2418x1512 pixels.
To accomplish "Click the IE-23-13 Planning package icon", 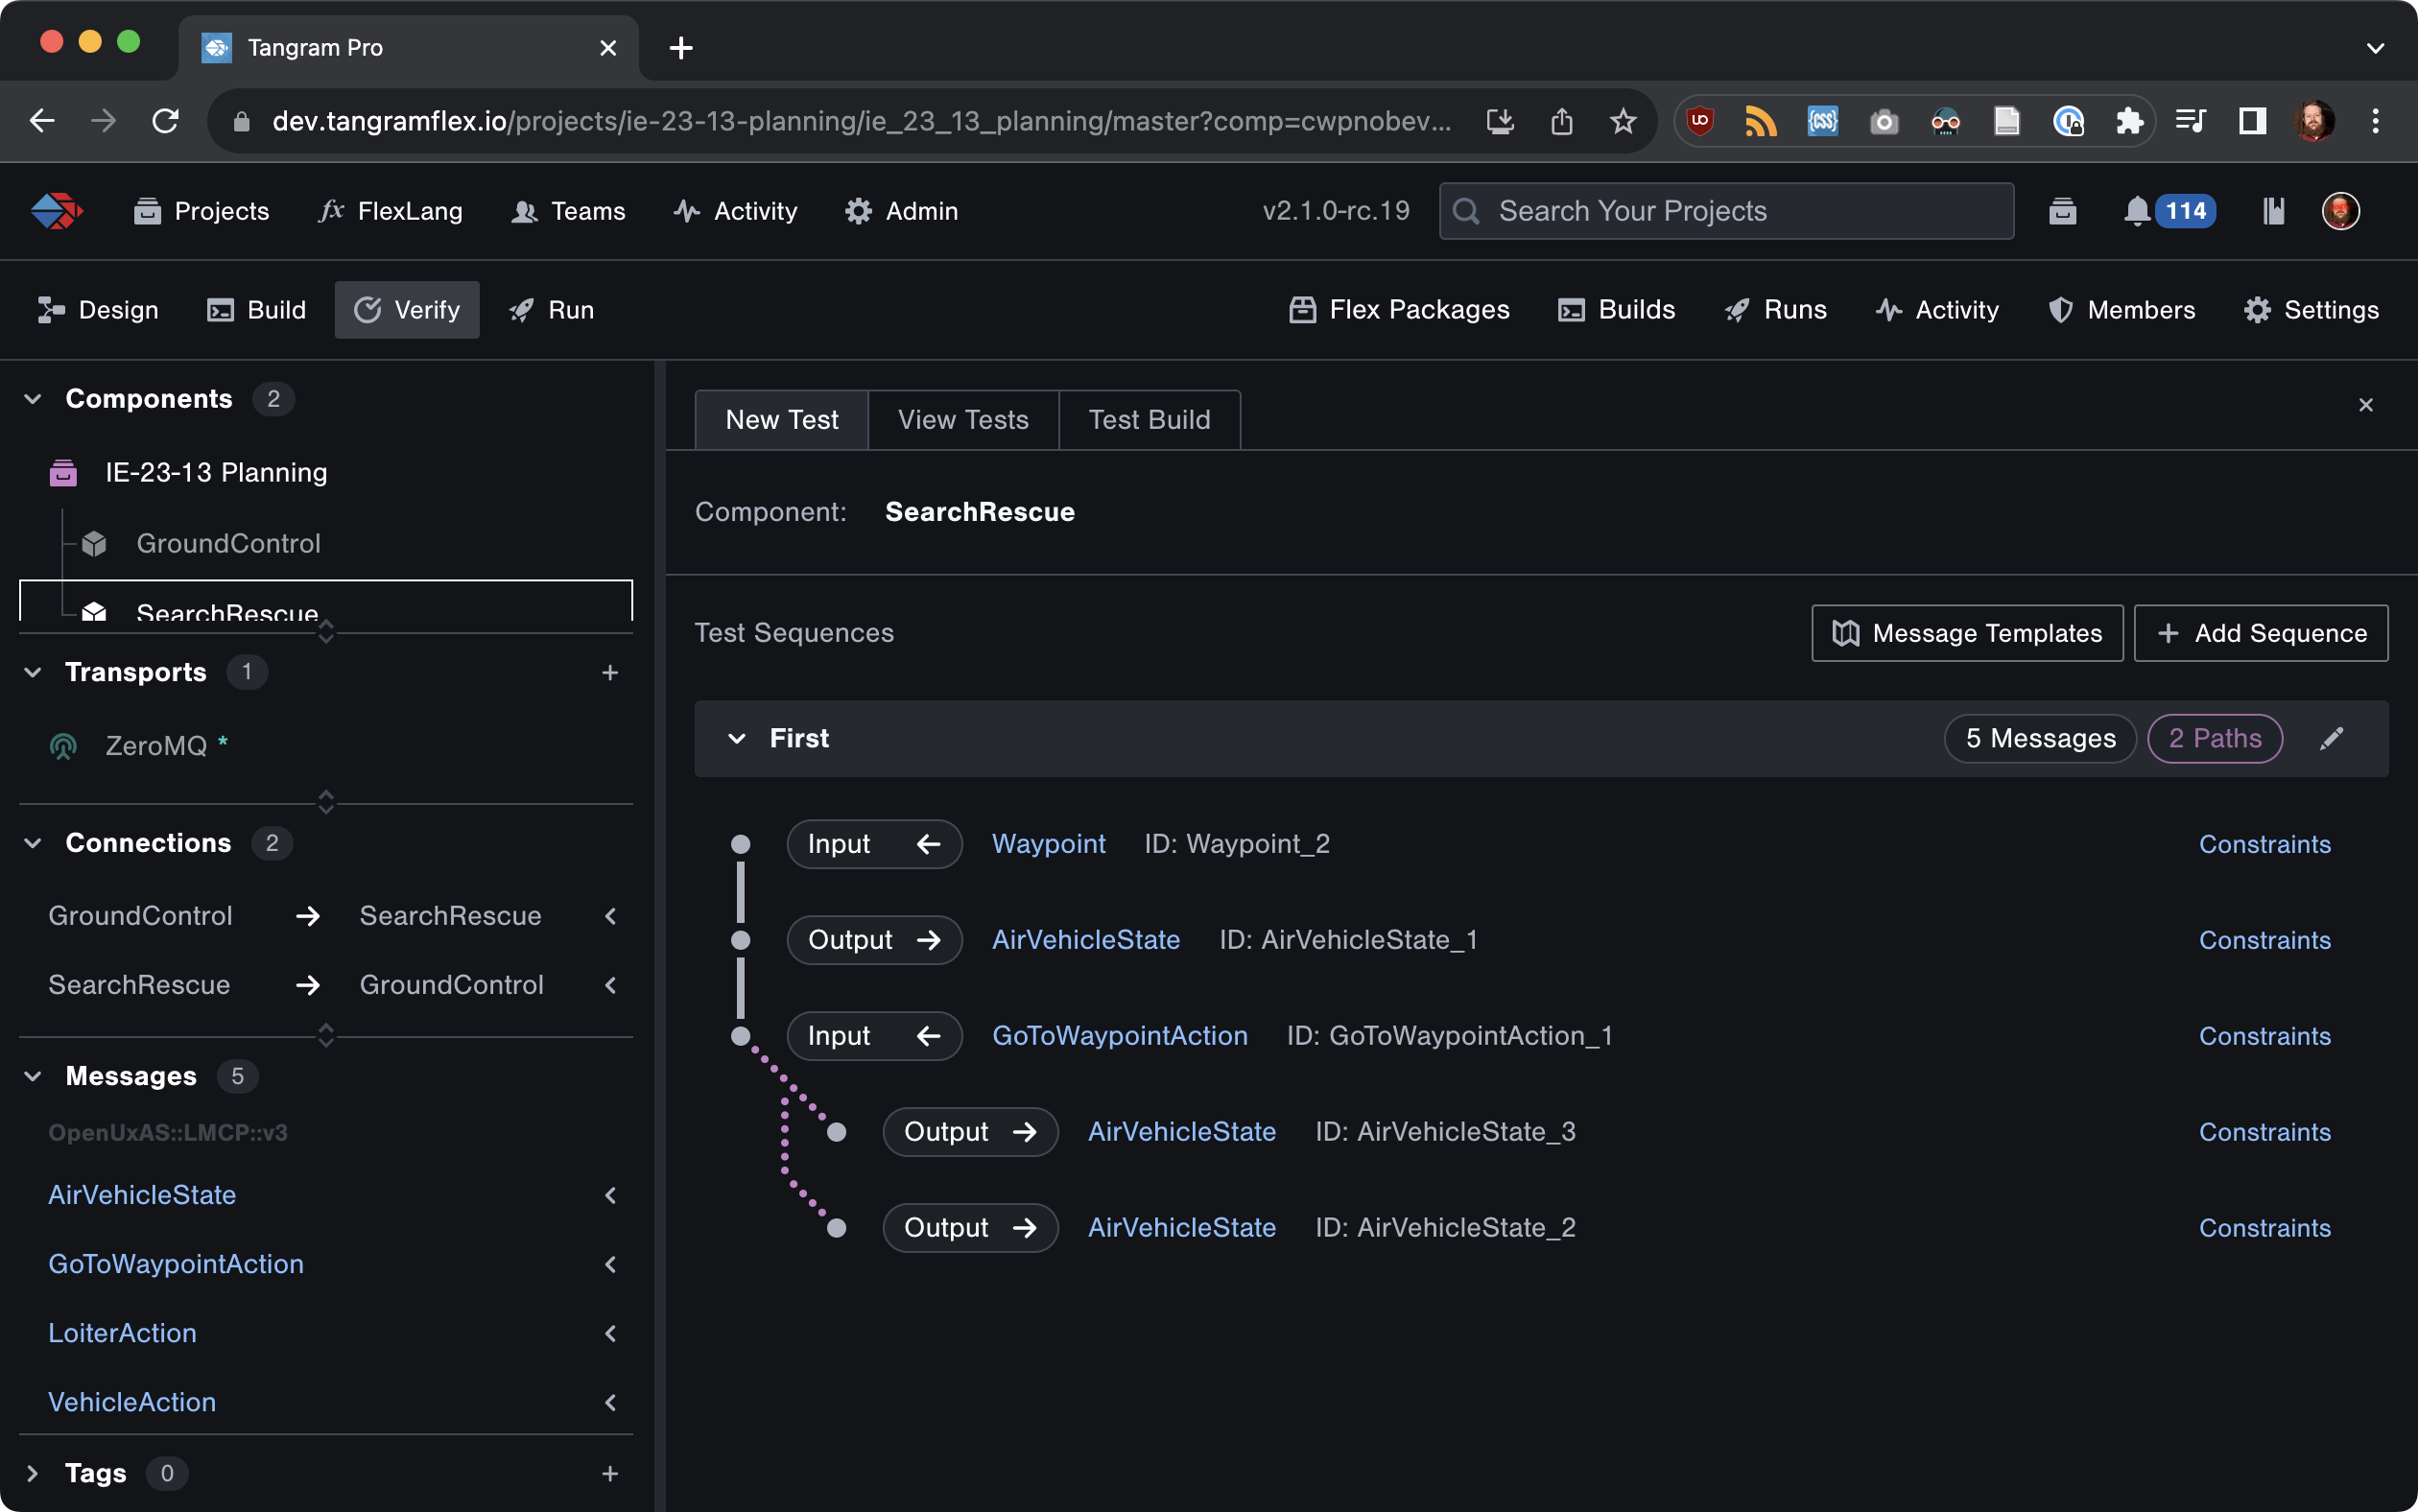I will 63,472.
